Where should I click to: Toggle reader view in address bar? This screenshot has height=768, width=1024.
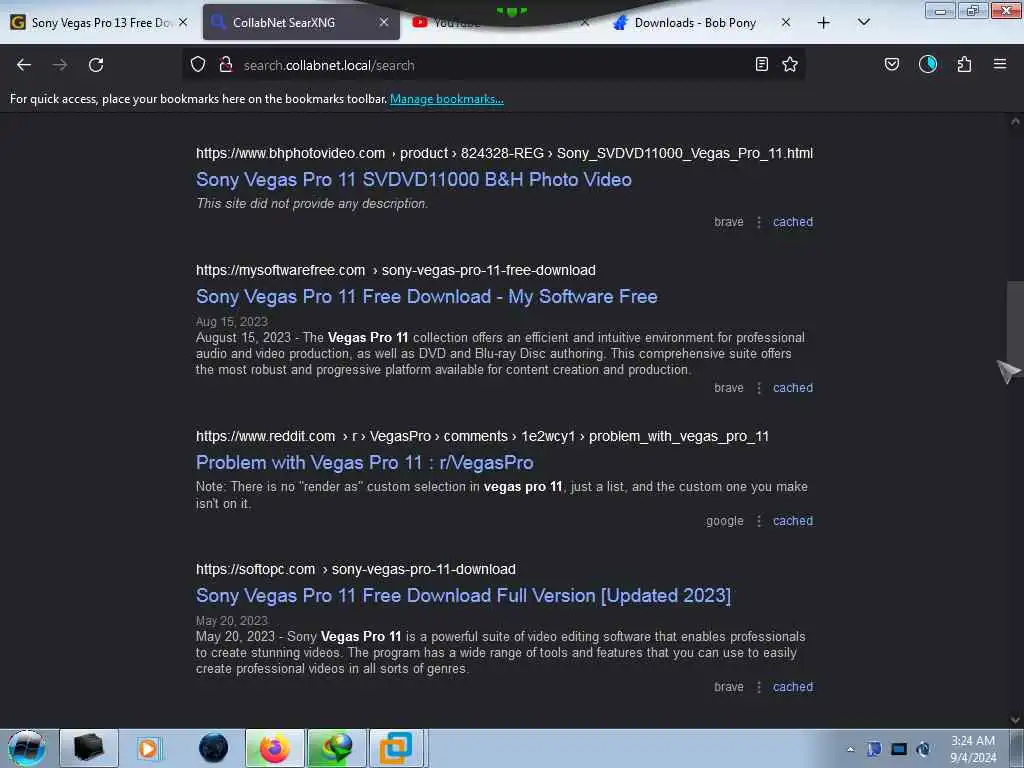click(761, 64)
